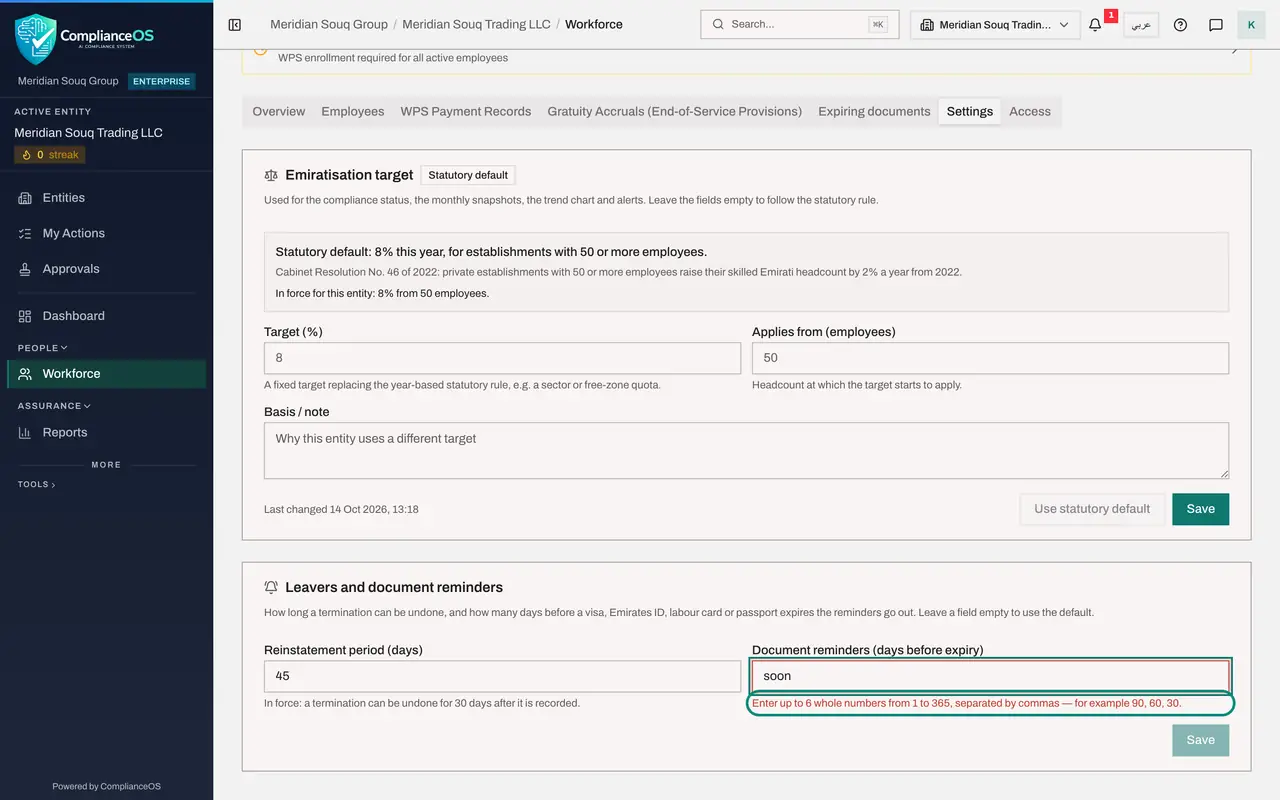Click the ENTERPRISE plan badge
Screen dimensions: 1280x800
pyautogui.click(x=162, y=81)
